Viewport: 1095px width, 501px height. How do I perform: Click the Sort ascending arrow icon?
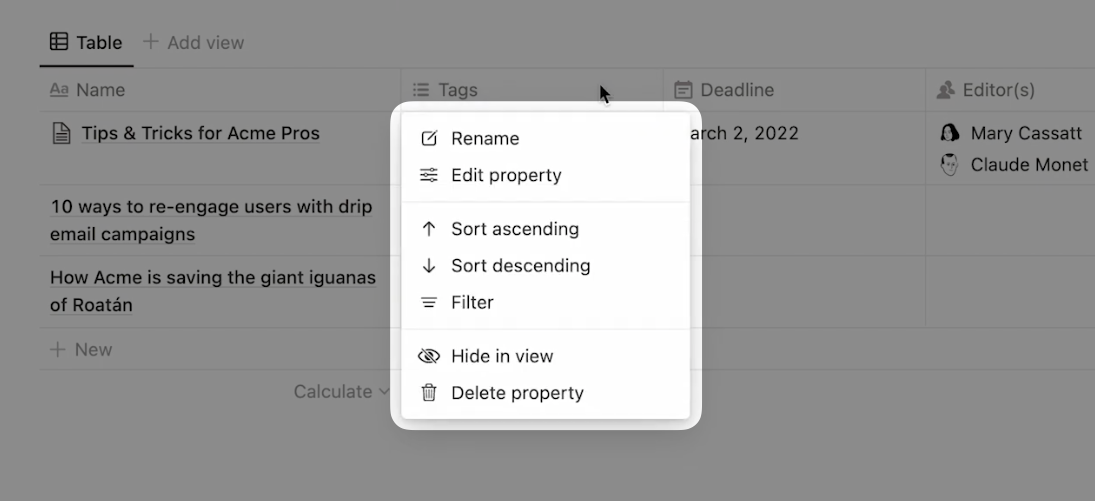[x=429, y=229]
